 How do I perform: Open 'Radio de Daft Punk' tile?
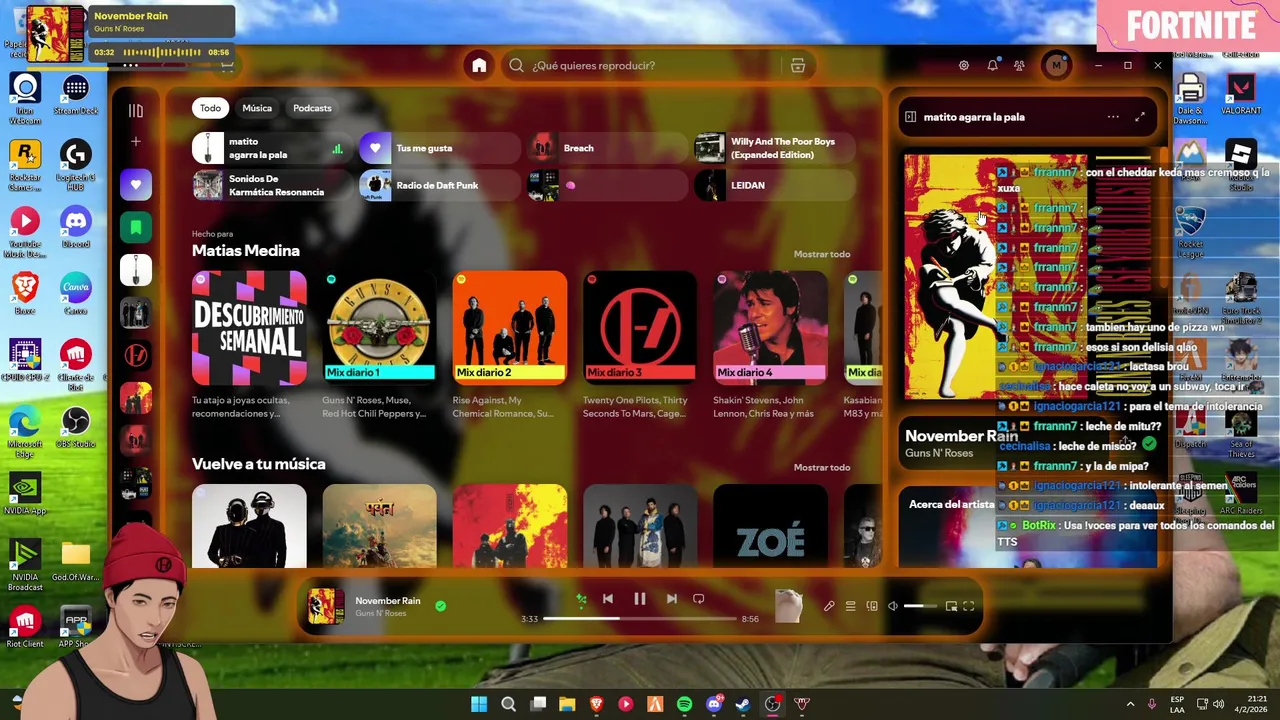438,186
